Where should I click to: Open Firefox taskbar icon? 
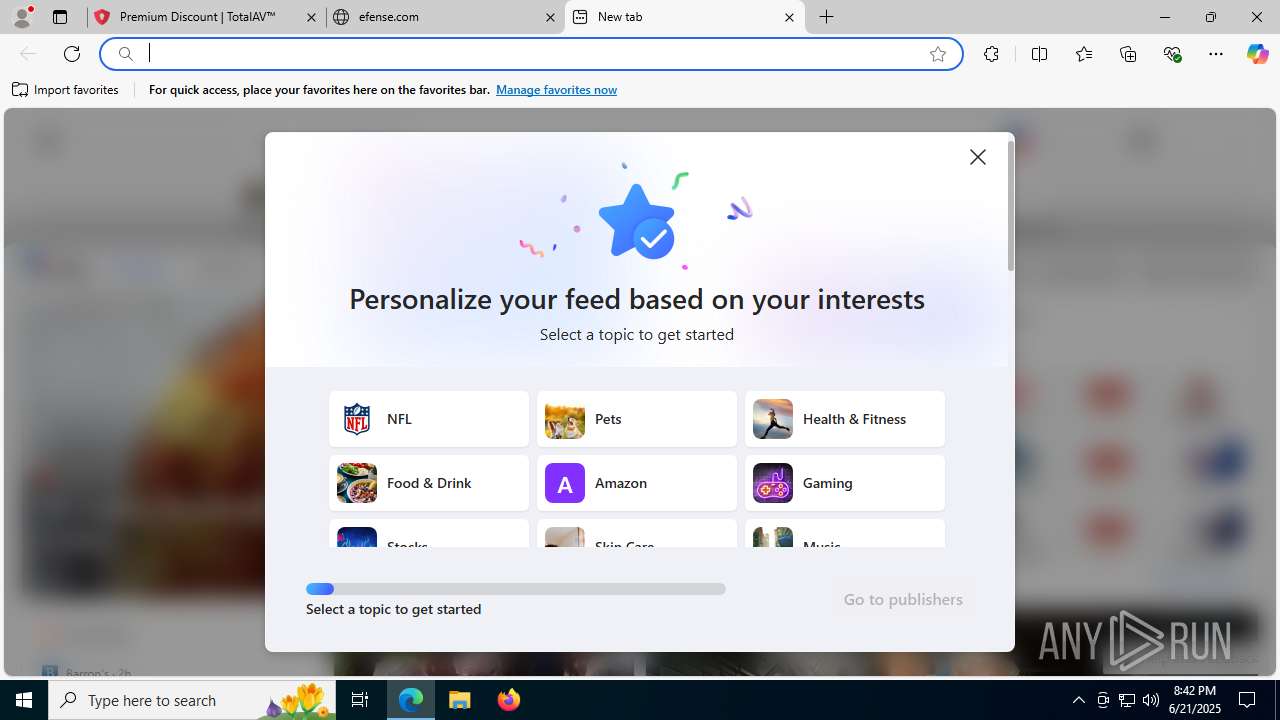[x=509, y=700]
